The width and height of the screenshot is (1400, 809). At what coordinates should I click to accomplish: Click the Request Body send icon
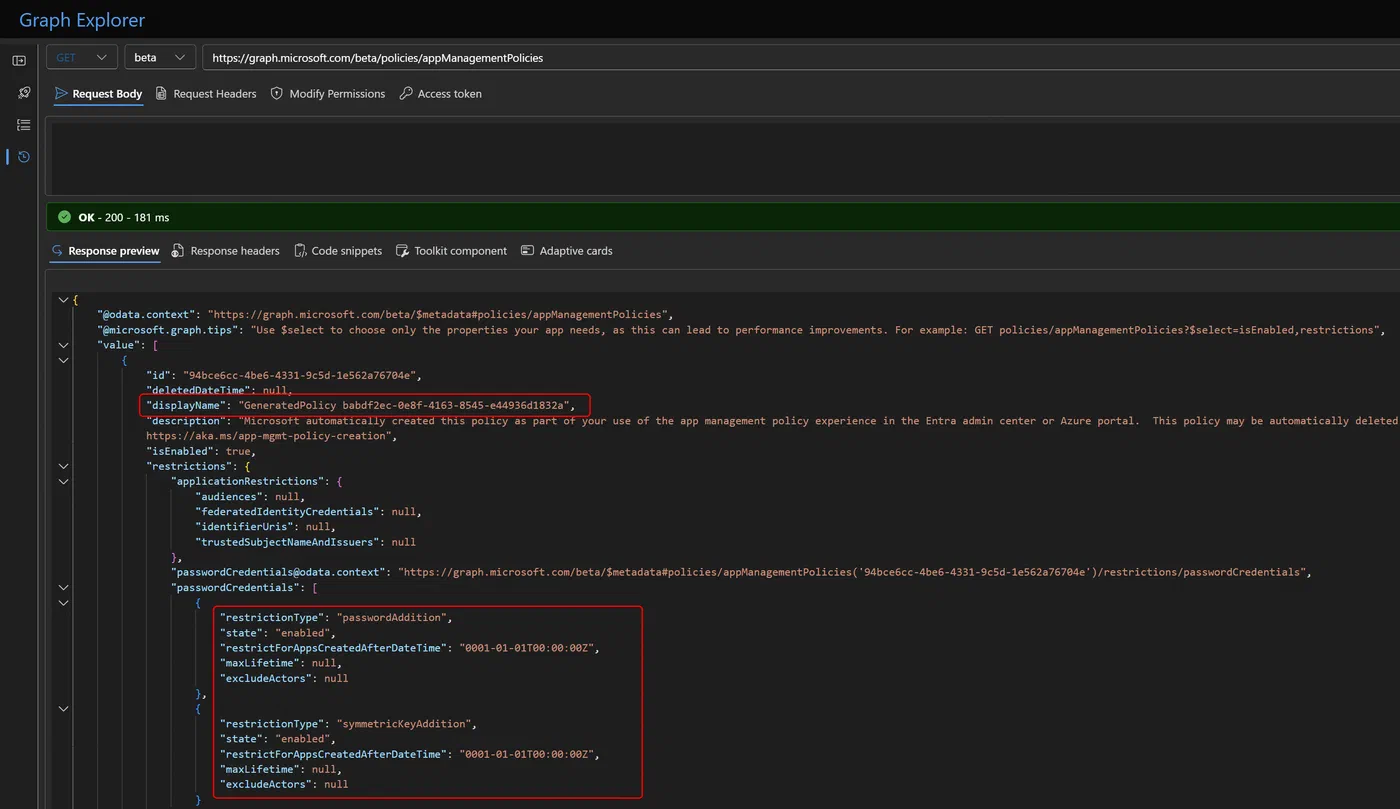[61, 93]
